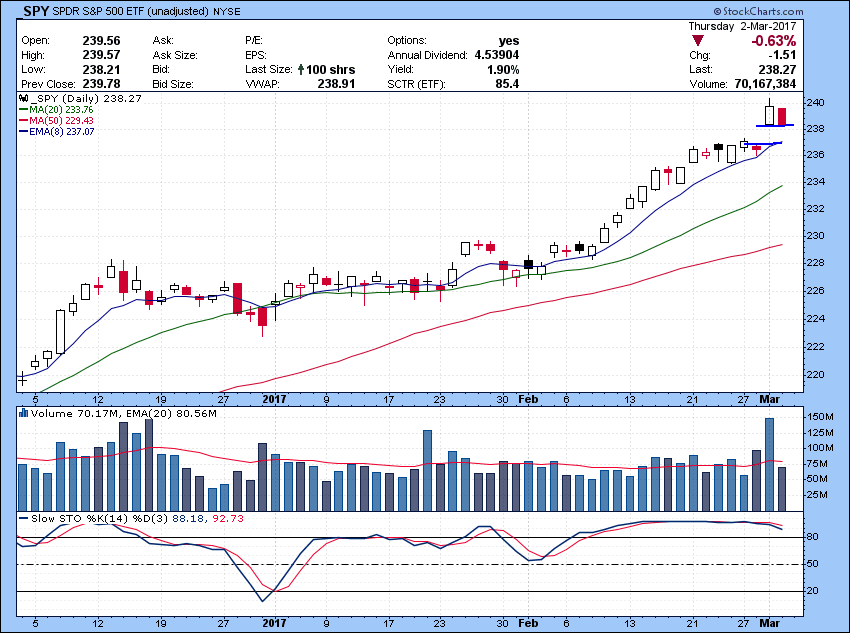Click the Options value yes
Viewport: 850px width, 633px height.
click(509, 41)
